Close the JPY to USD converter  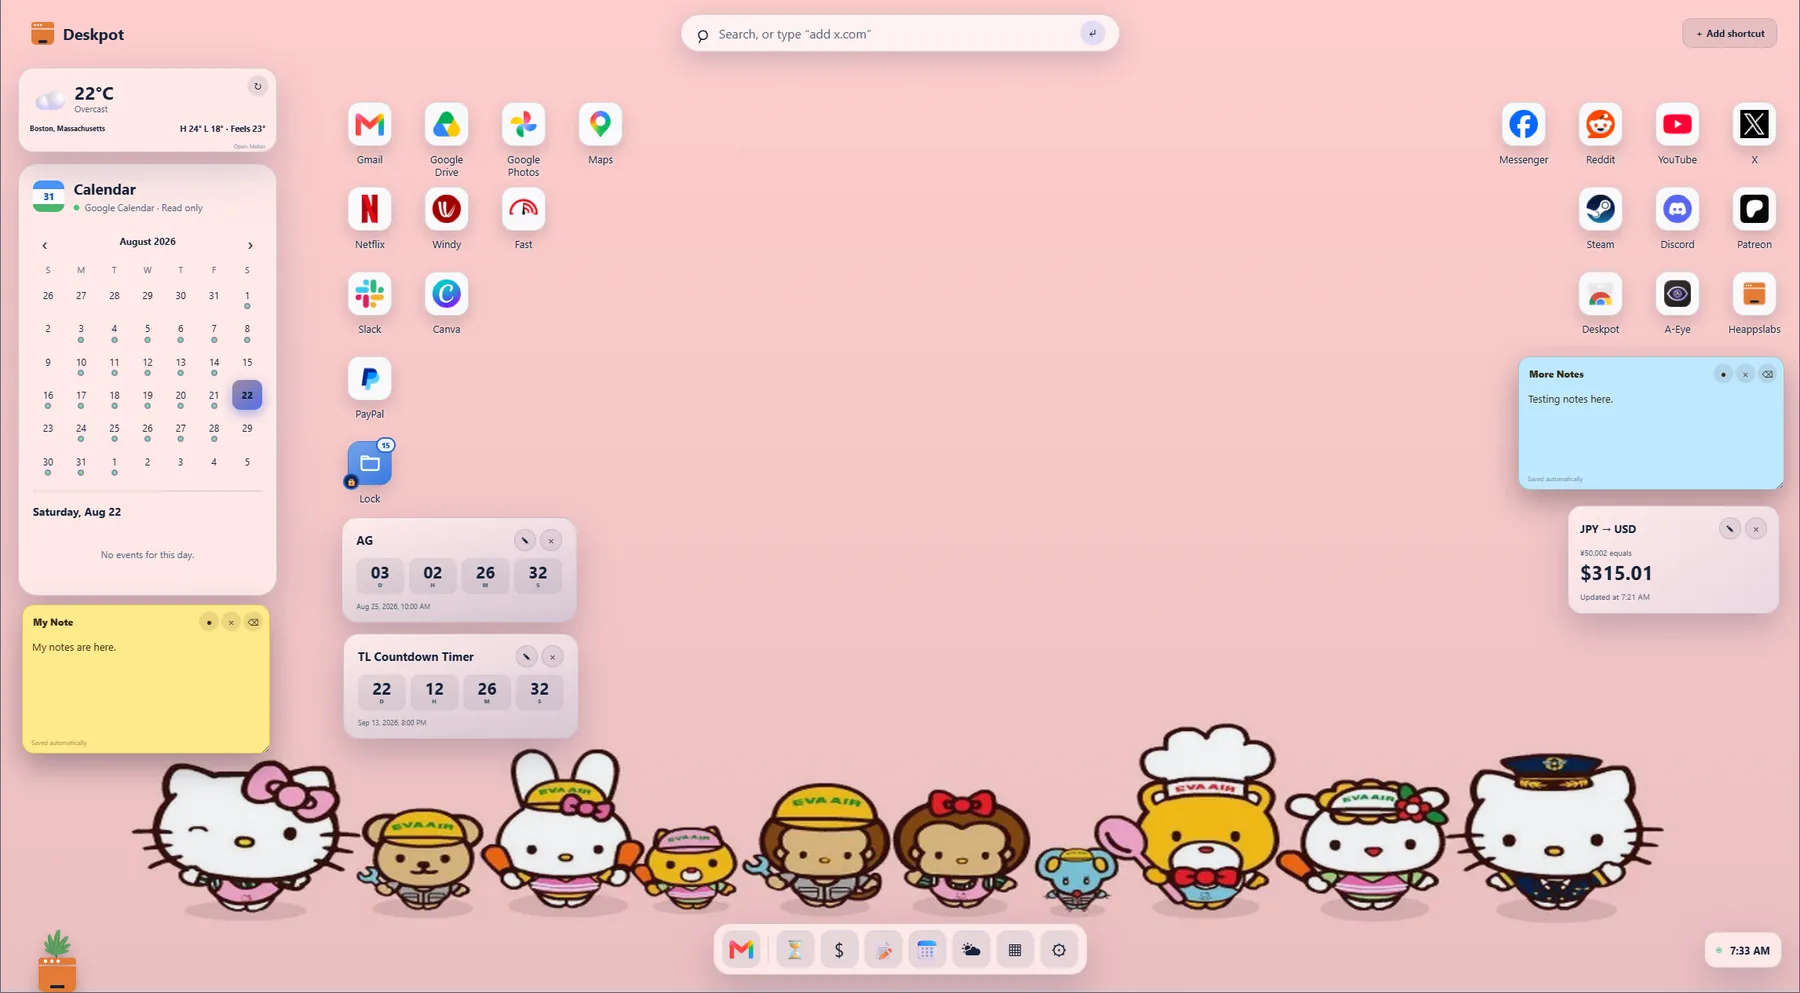[1756, 529]
